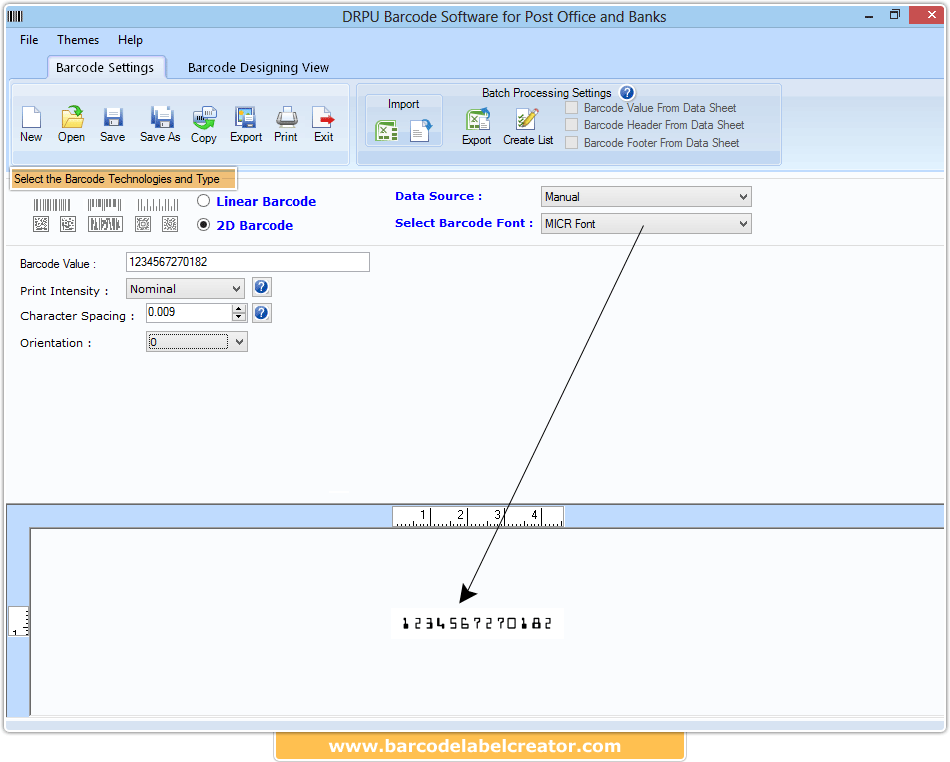The image size is (950, 762).
Task: Select the 2D Barcode radio button
Action: (203, 225)
